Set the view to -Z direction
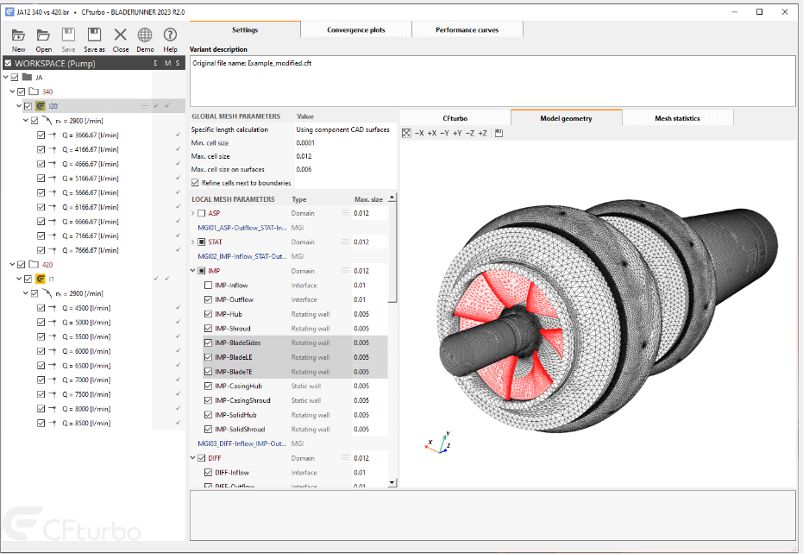Screen dimensions: 805x555 tap(470, 133)
